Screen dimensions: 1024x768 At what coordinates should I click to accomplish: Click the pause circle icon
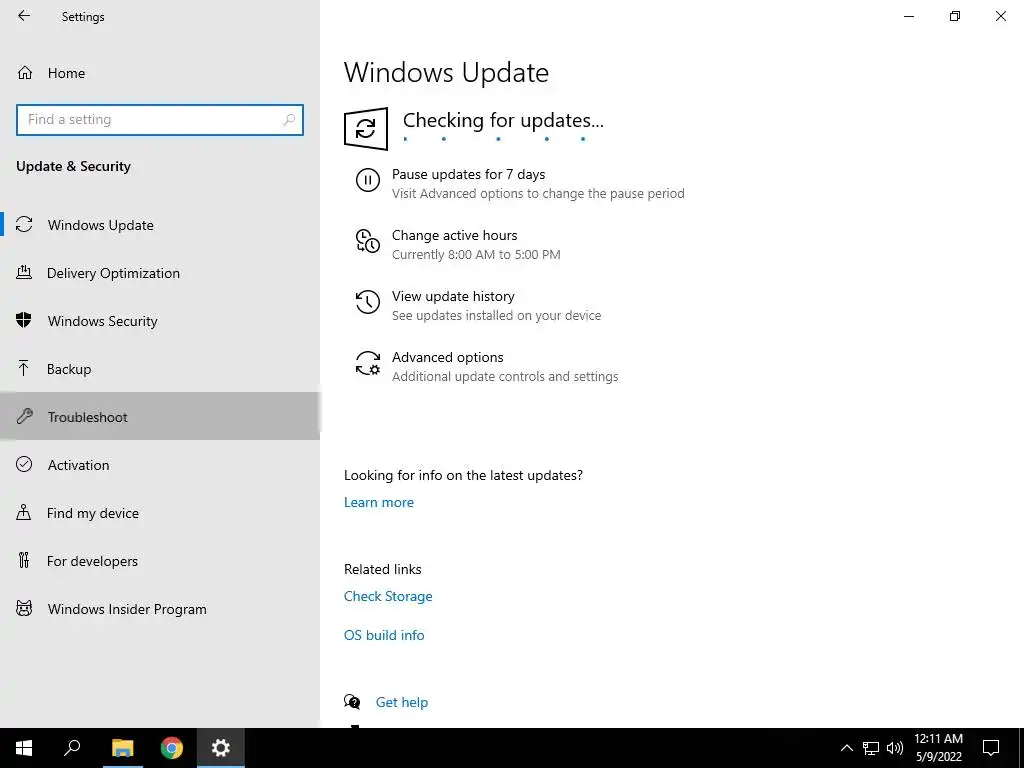tap(368, 180)
